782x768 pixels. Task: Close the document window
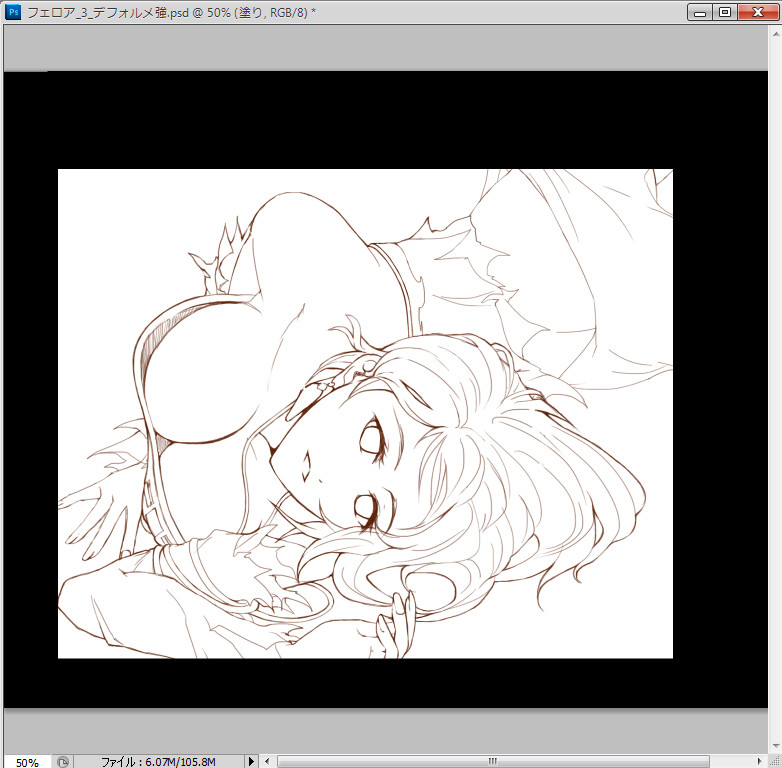[758, 12]
